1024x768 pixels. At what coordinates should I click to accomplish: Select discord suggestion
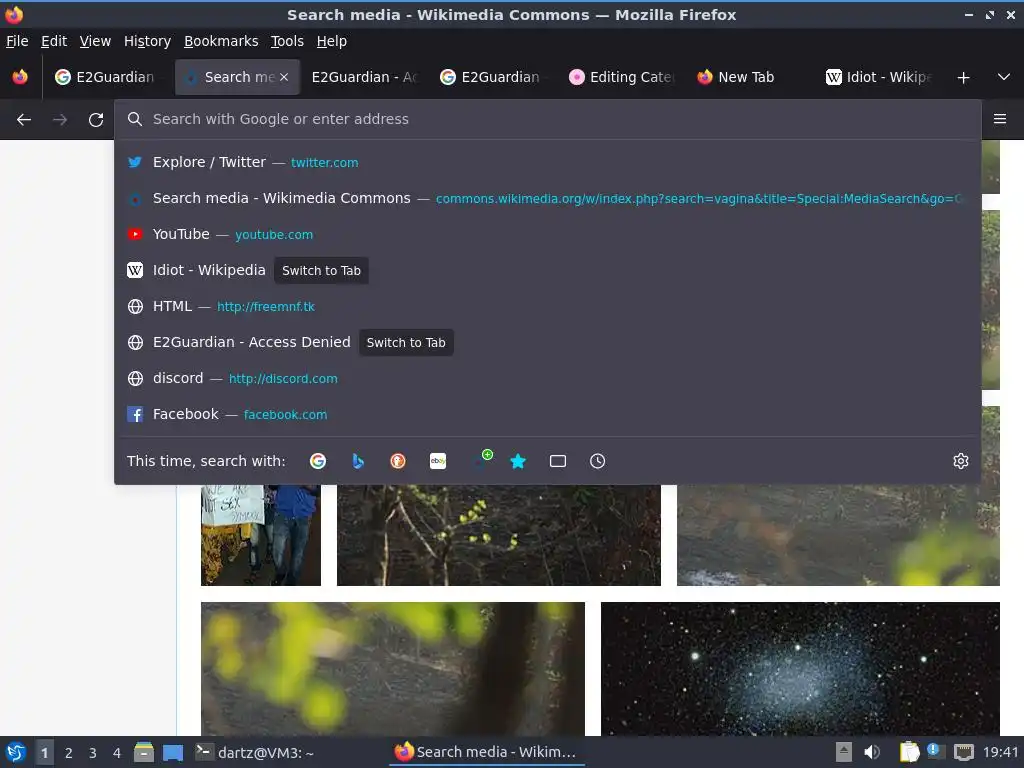[548, 378]
